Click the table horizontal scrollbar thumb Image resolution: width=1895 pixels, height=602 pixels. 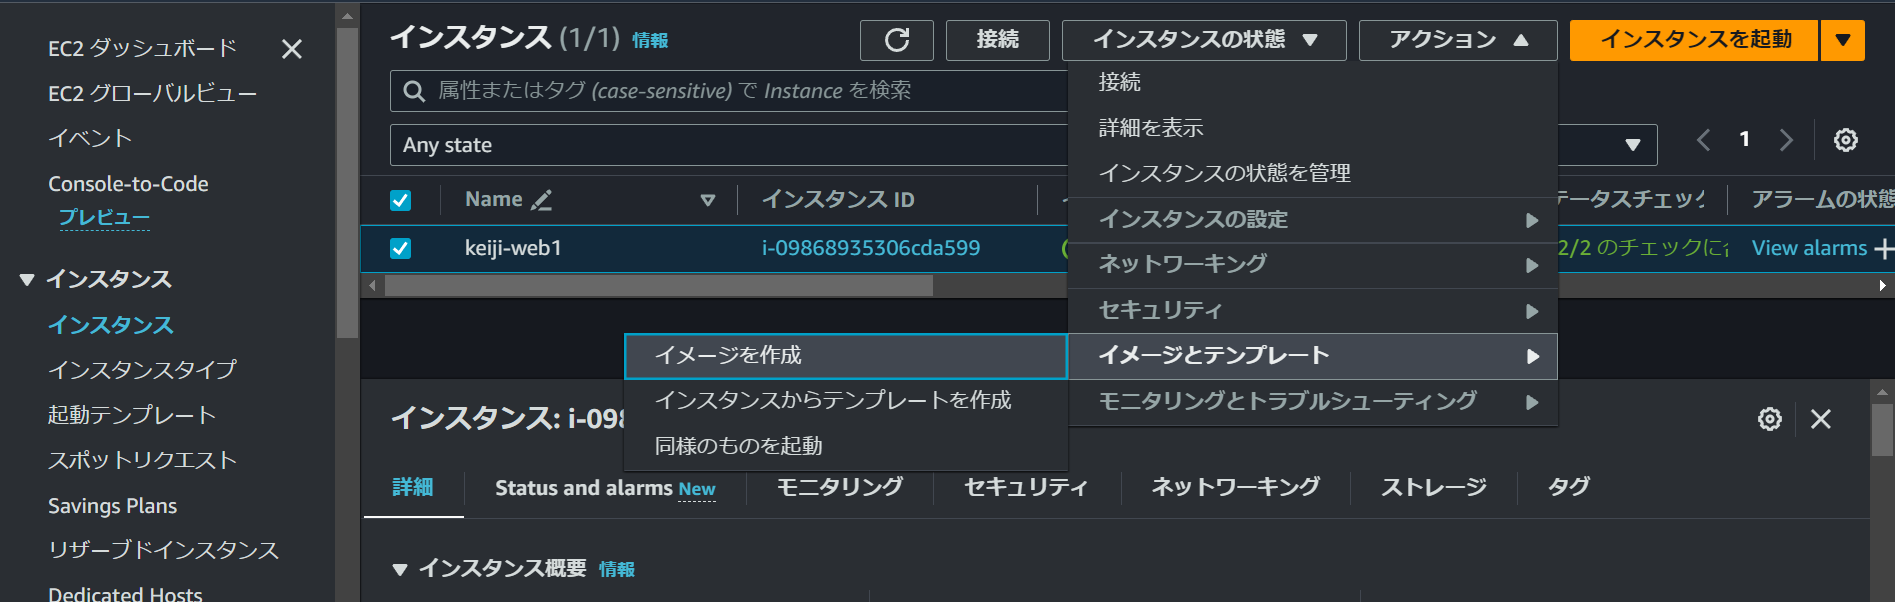[x=659, y=286]
